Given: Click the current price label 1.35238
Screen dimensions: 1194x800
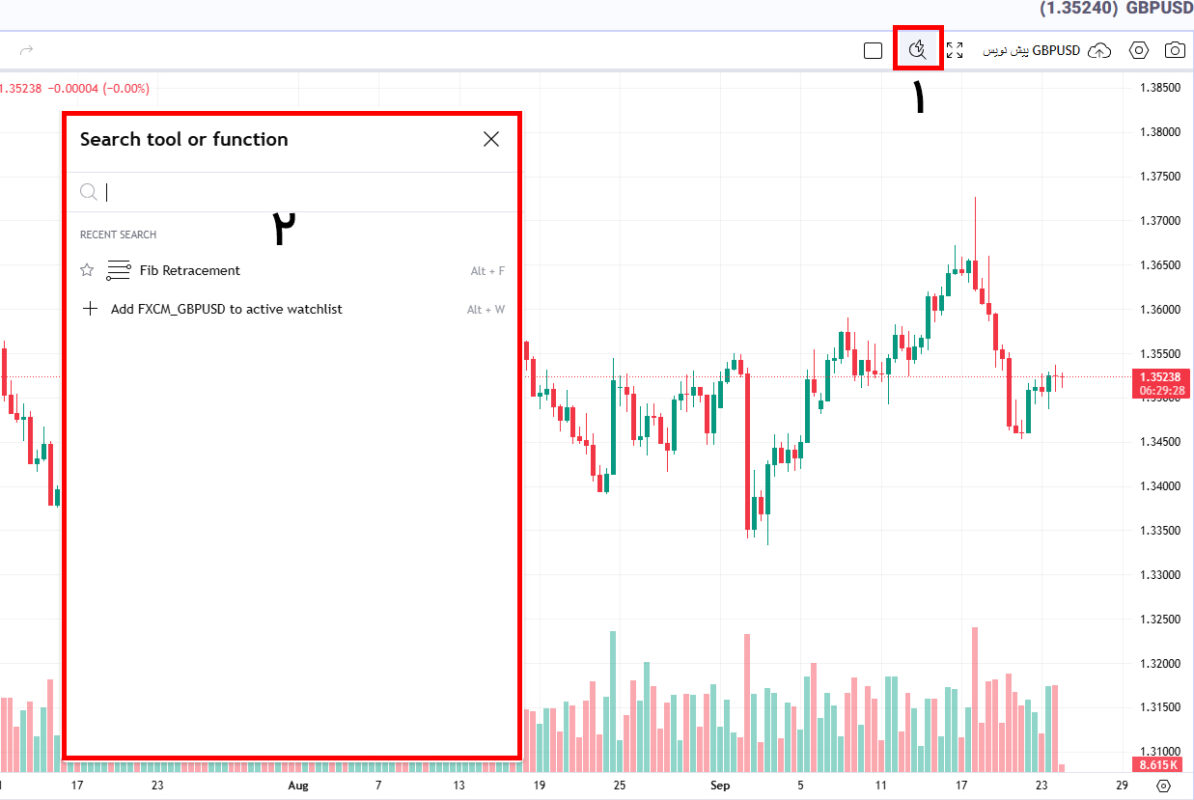Looking at the screenshot, I should pyautogui.click(x=1159, y=377).
